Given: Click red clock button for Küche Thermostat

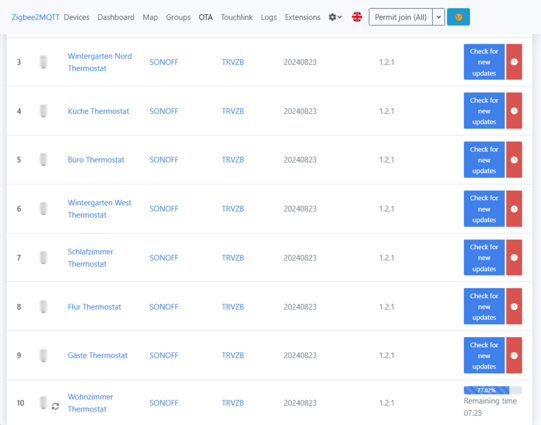Looking at the screenshot, I should point(514,111).
